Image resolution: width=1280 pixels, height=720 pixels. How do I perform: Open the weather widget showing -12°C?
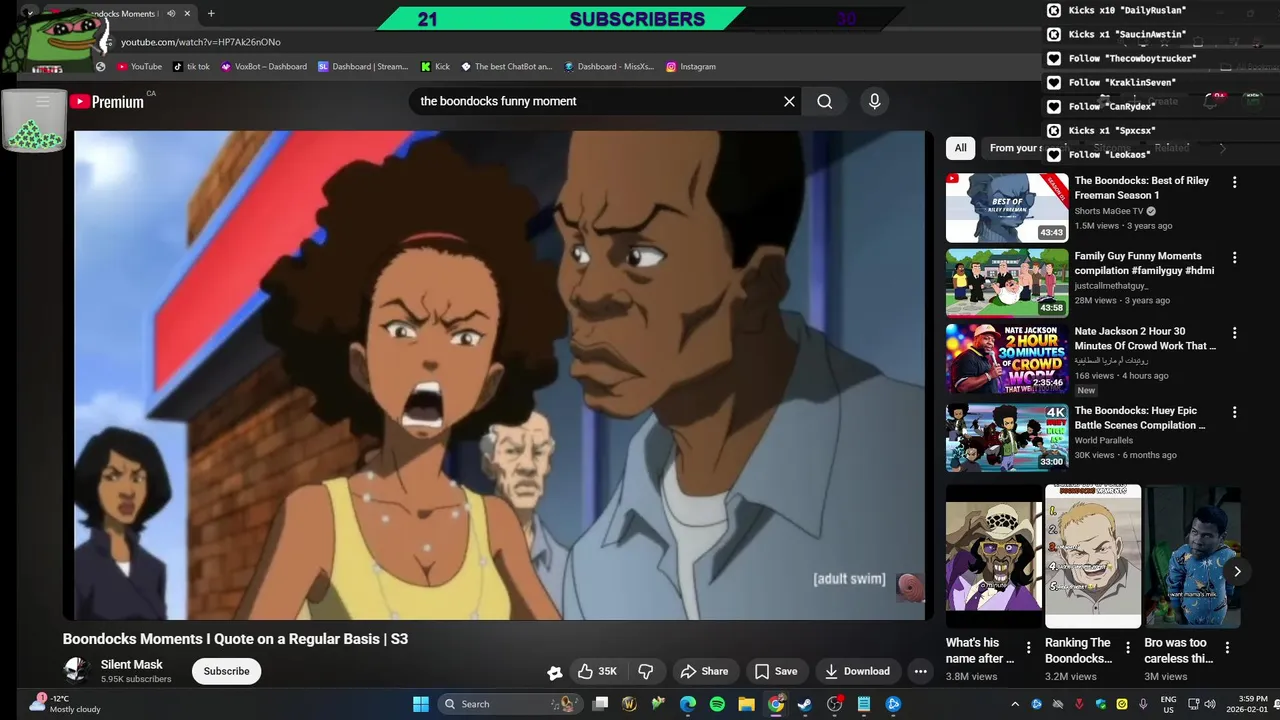(x=66, y=704)
